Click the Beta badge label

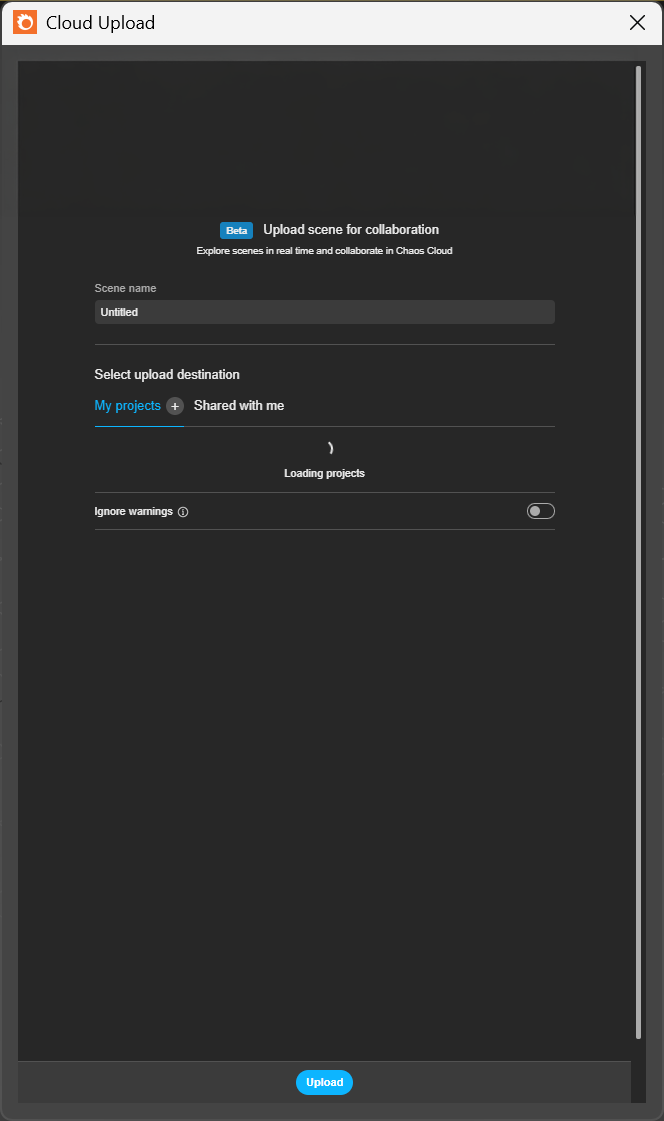237,230
